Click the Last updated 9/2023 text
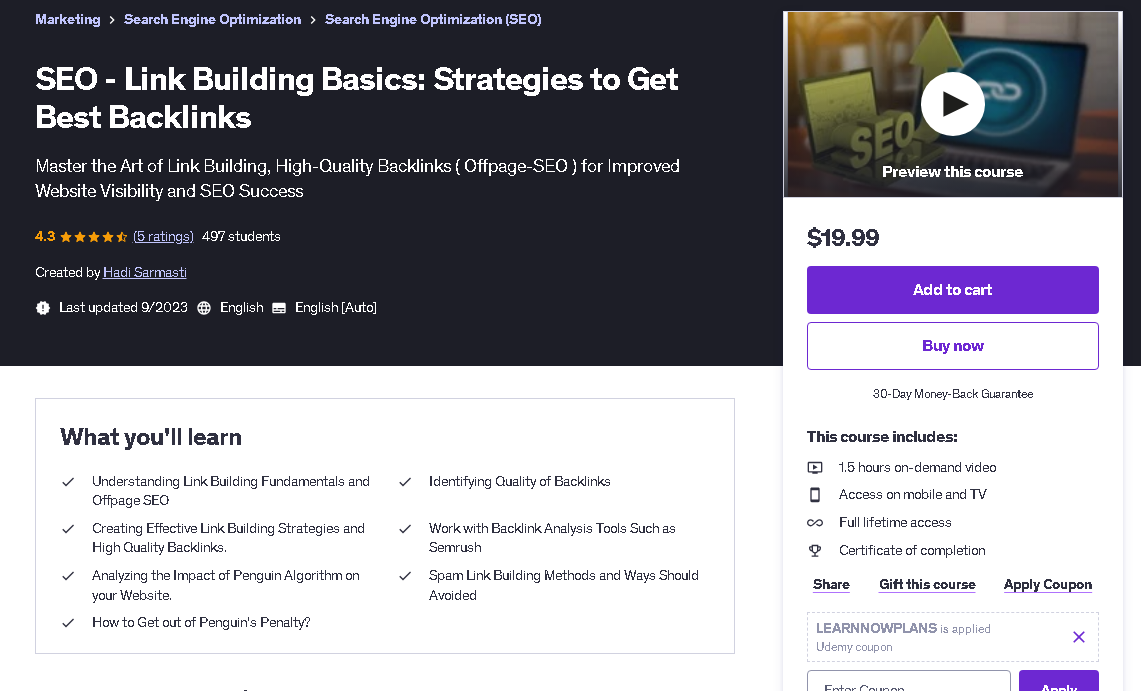This screenshot has width=1141, height=691. click(x=123, y=308)
